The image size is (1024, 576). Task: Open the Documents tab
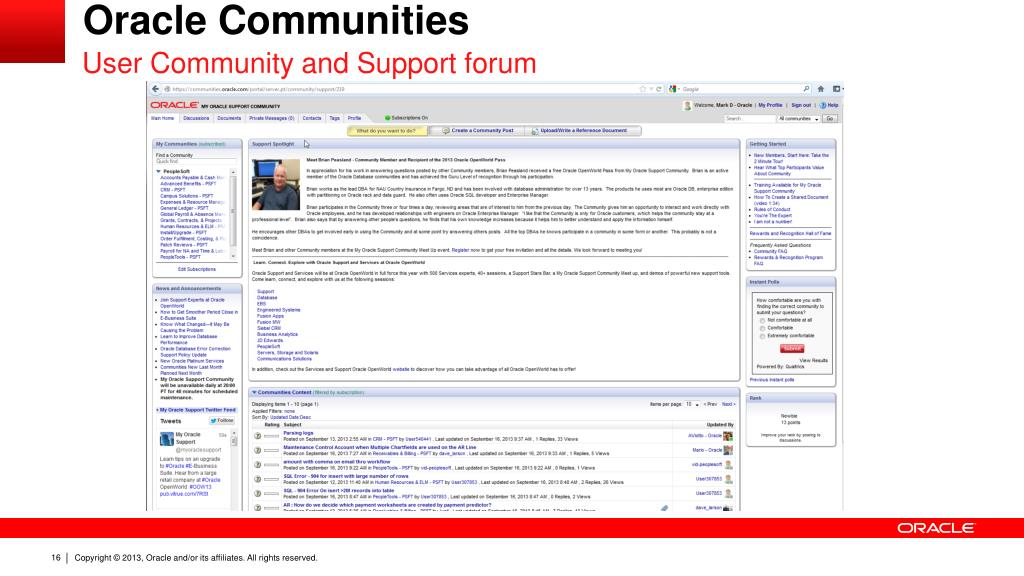pos(229,118)
